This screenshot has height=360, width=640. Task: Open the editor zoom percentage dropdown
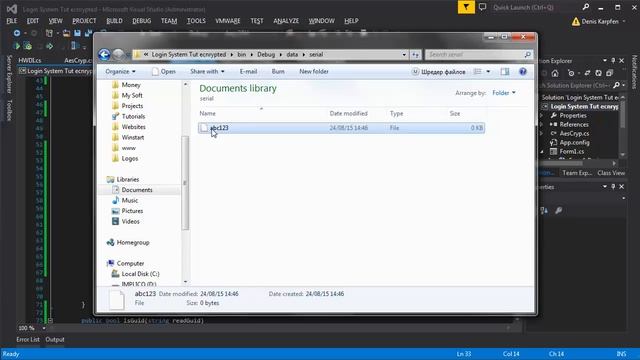coord(44,328)
